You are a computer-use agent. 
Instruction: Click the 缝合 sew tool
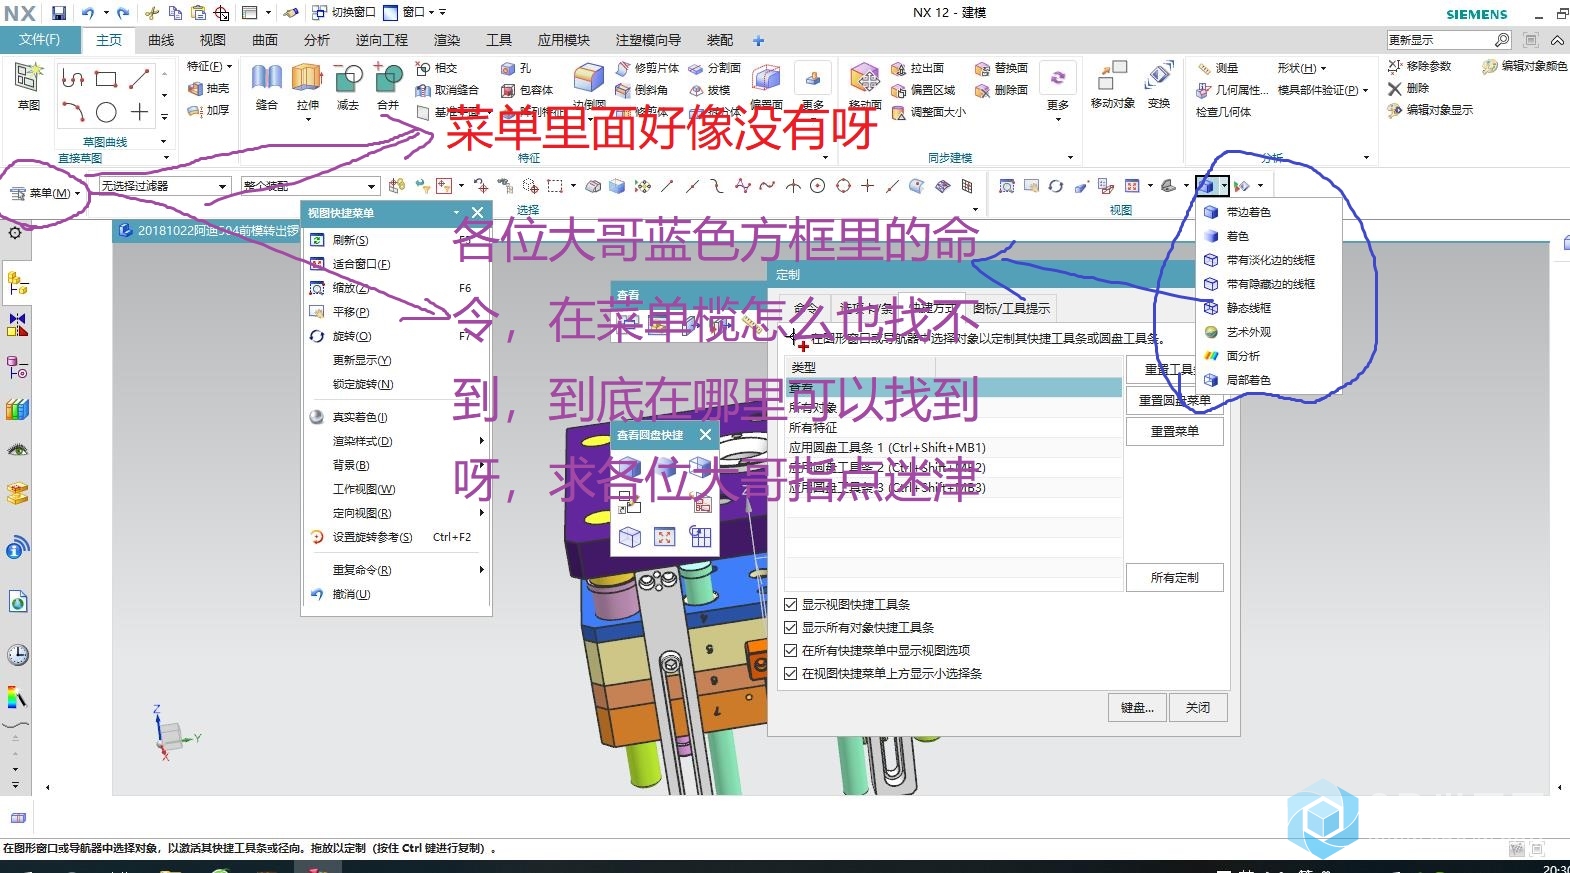pos(266,86)
